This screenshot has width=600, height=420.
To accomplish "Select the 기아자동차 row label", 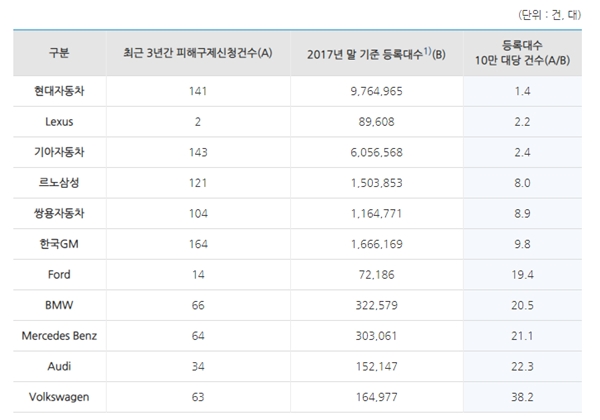I will (59, 152).
